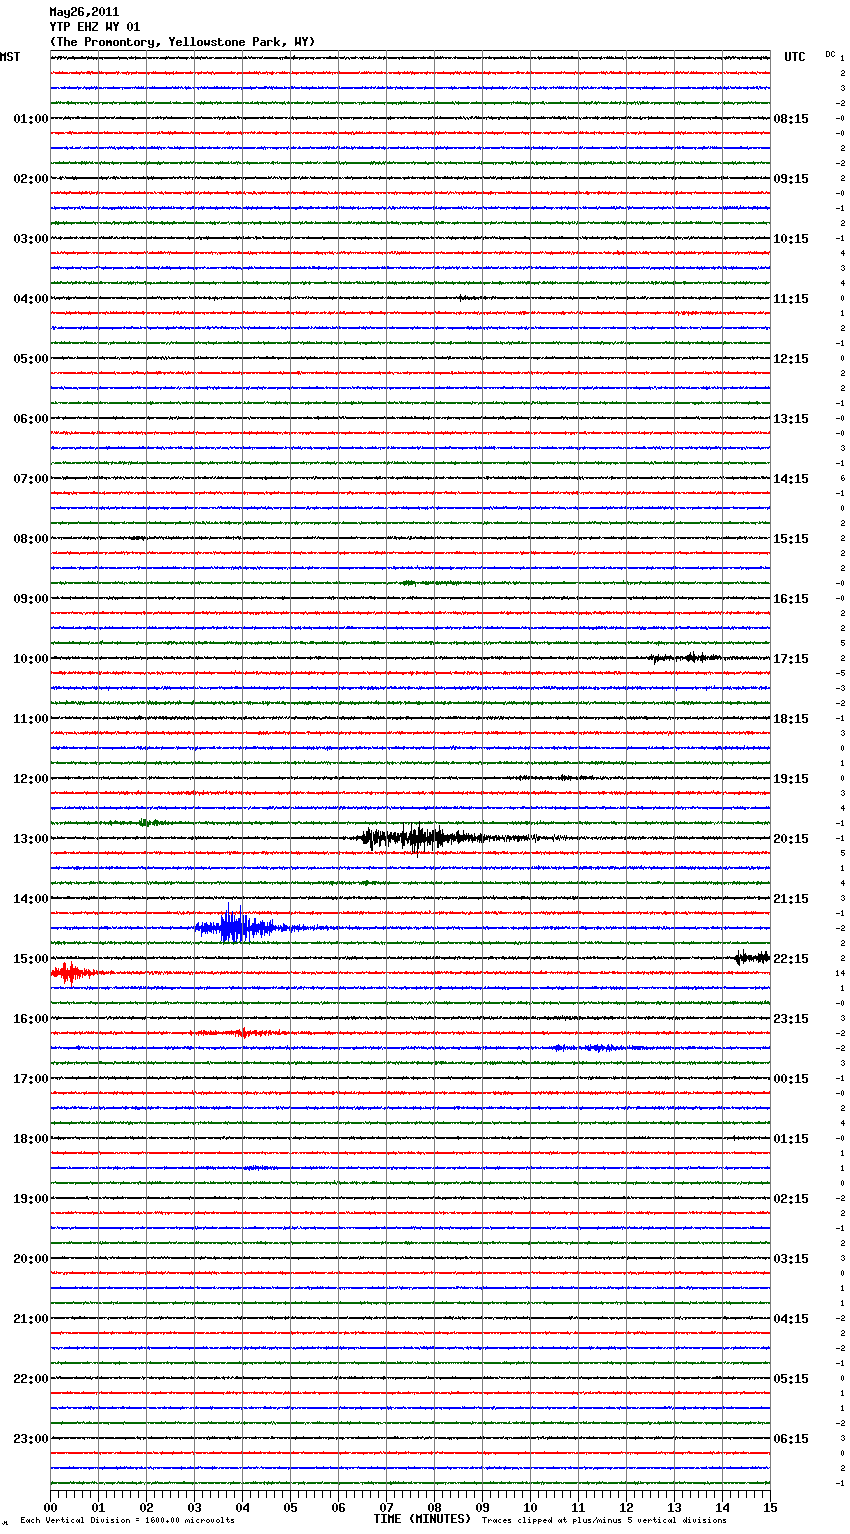Select the 18:00 MST hour label
850x1534 pixels.
(31, 1139)
